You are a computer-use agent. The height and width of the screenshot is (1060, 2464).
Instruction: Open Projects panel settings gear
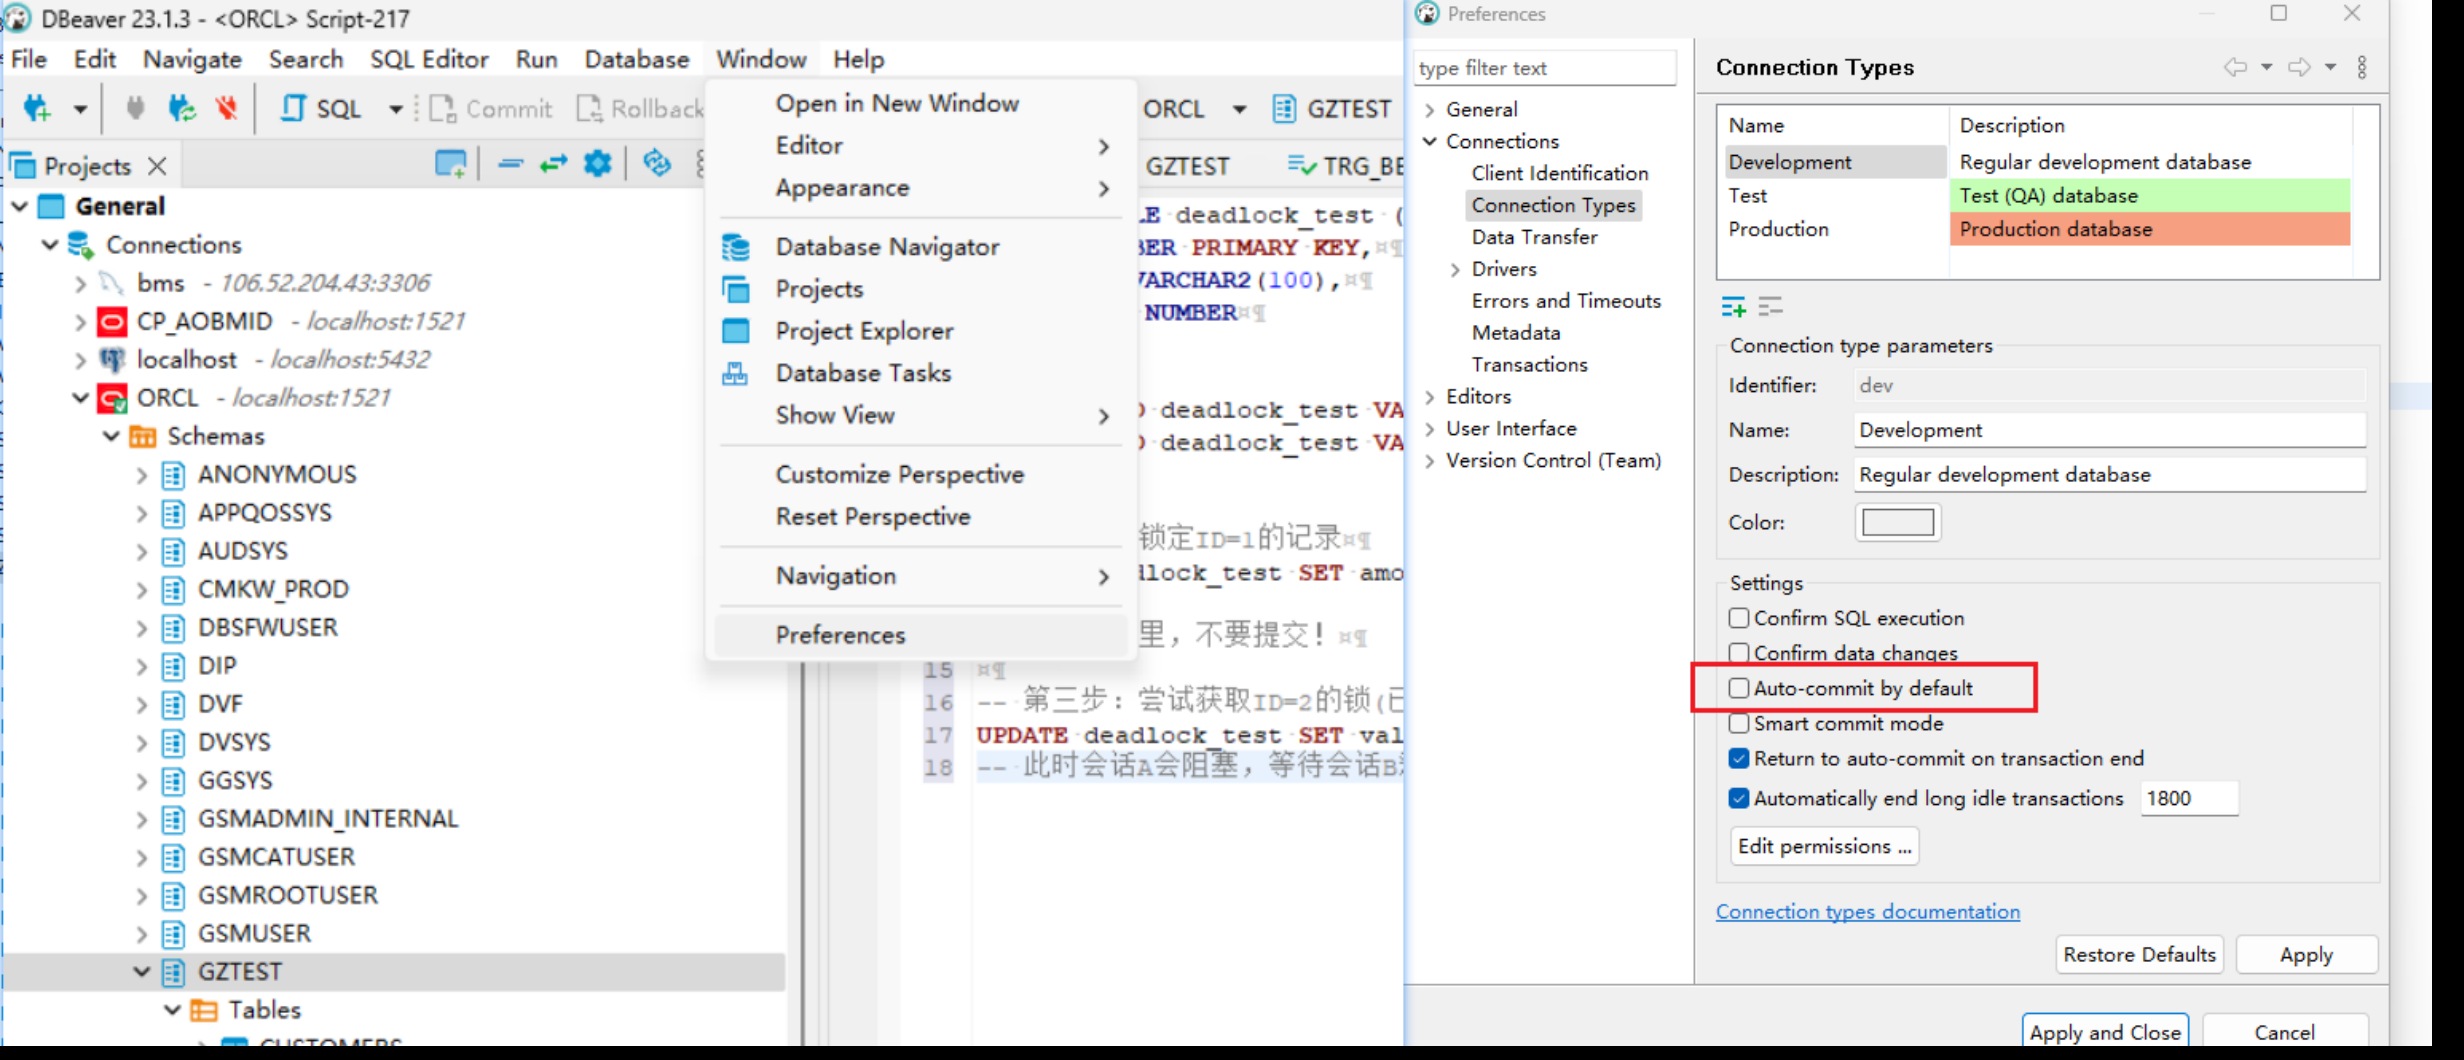tap(598, 163)
